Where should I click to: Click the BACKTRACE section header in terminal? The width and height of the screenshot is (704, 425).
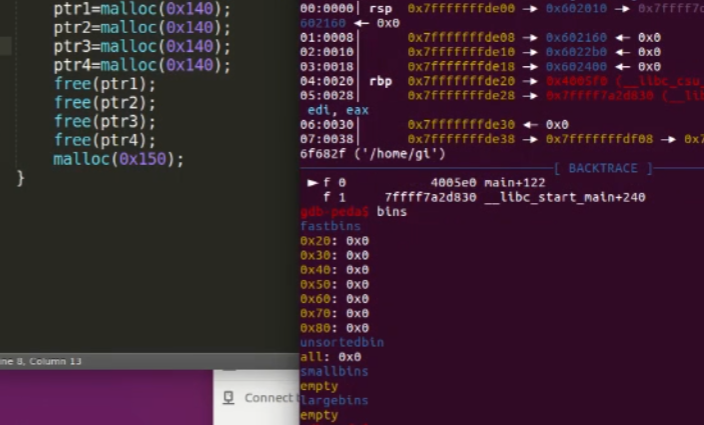(x=602, y=168)
